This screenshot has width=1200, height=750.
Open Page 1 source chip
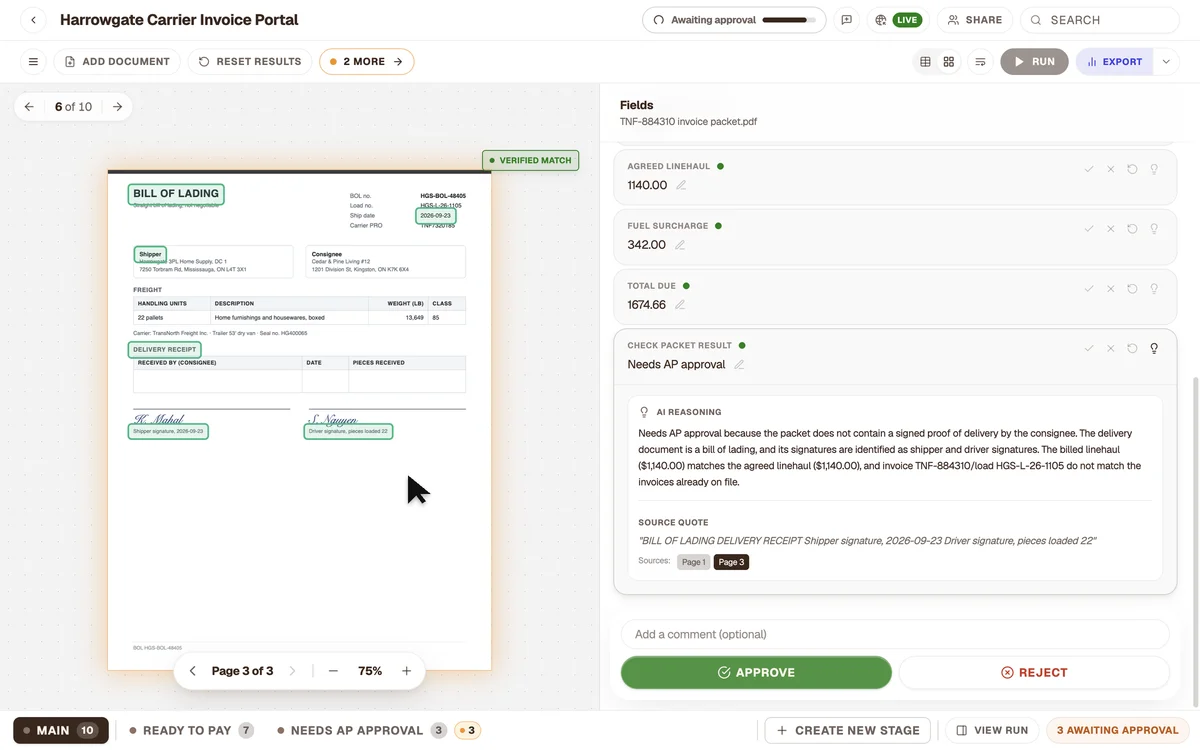coord(693,562)
